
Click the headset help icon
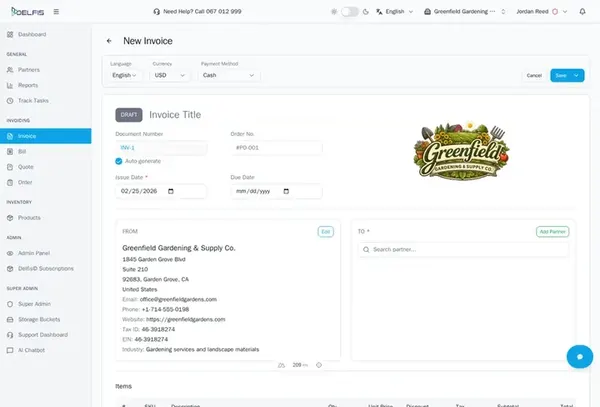[157, 11]
